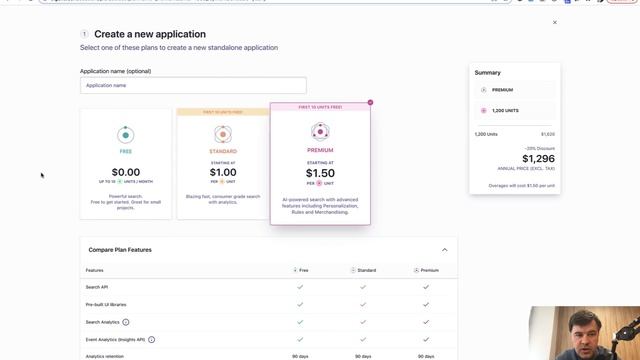Click Search Analytics checkmark under Premium
Viewport: 640px width, 360px height.
(x=426, y=322)
